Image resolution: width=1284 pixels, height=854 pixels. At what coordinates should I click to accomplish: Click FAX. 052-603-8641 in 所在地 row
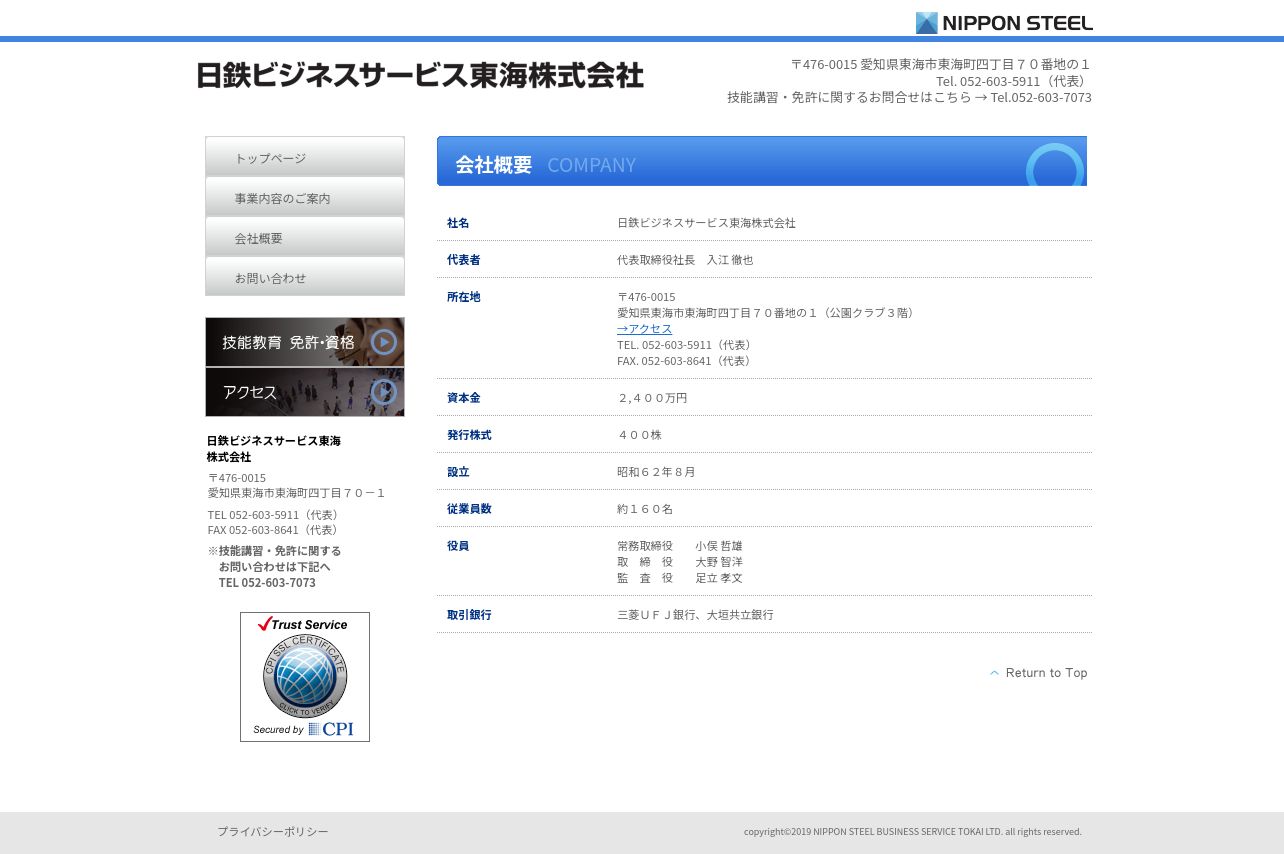tap(686, 361)
